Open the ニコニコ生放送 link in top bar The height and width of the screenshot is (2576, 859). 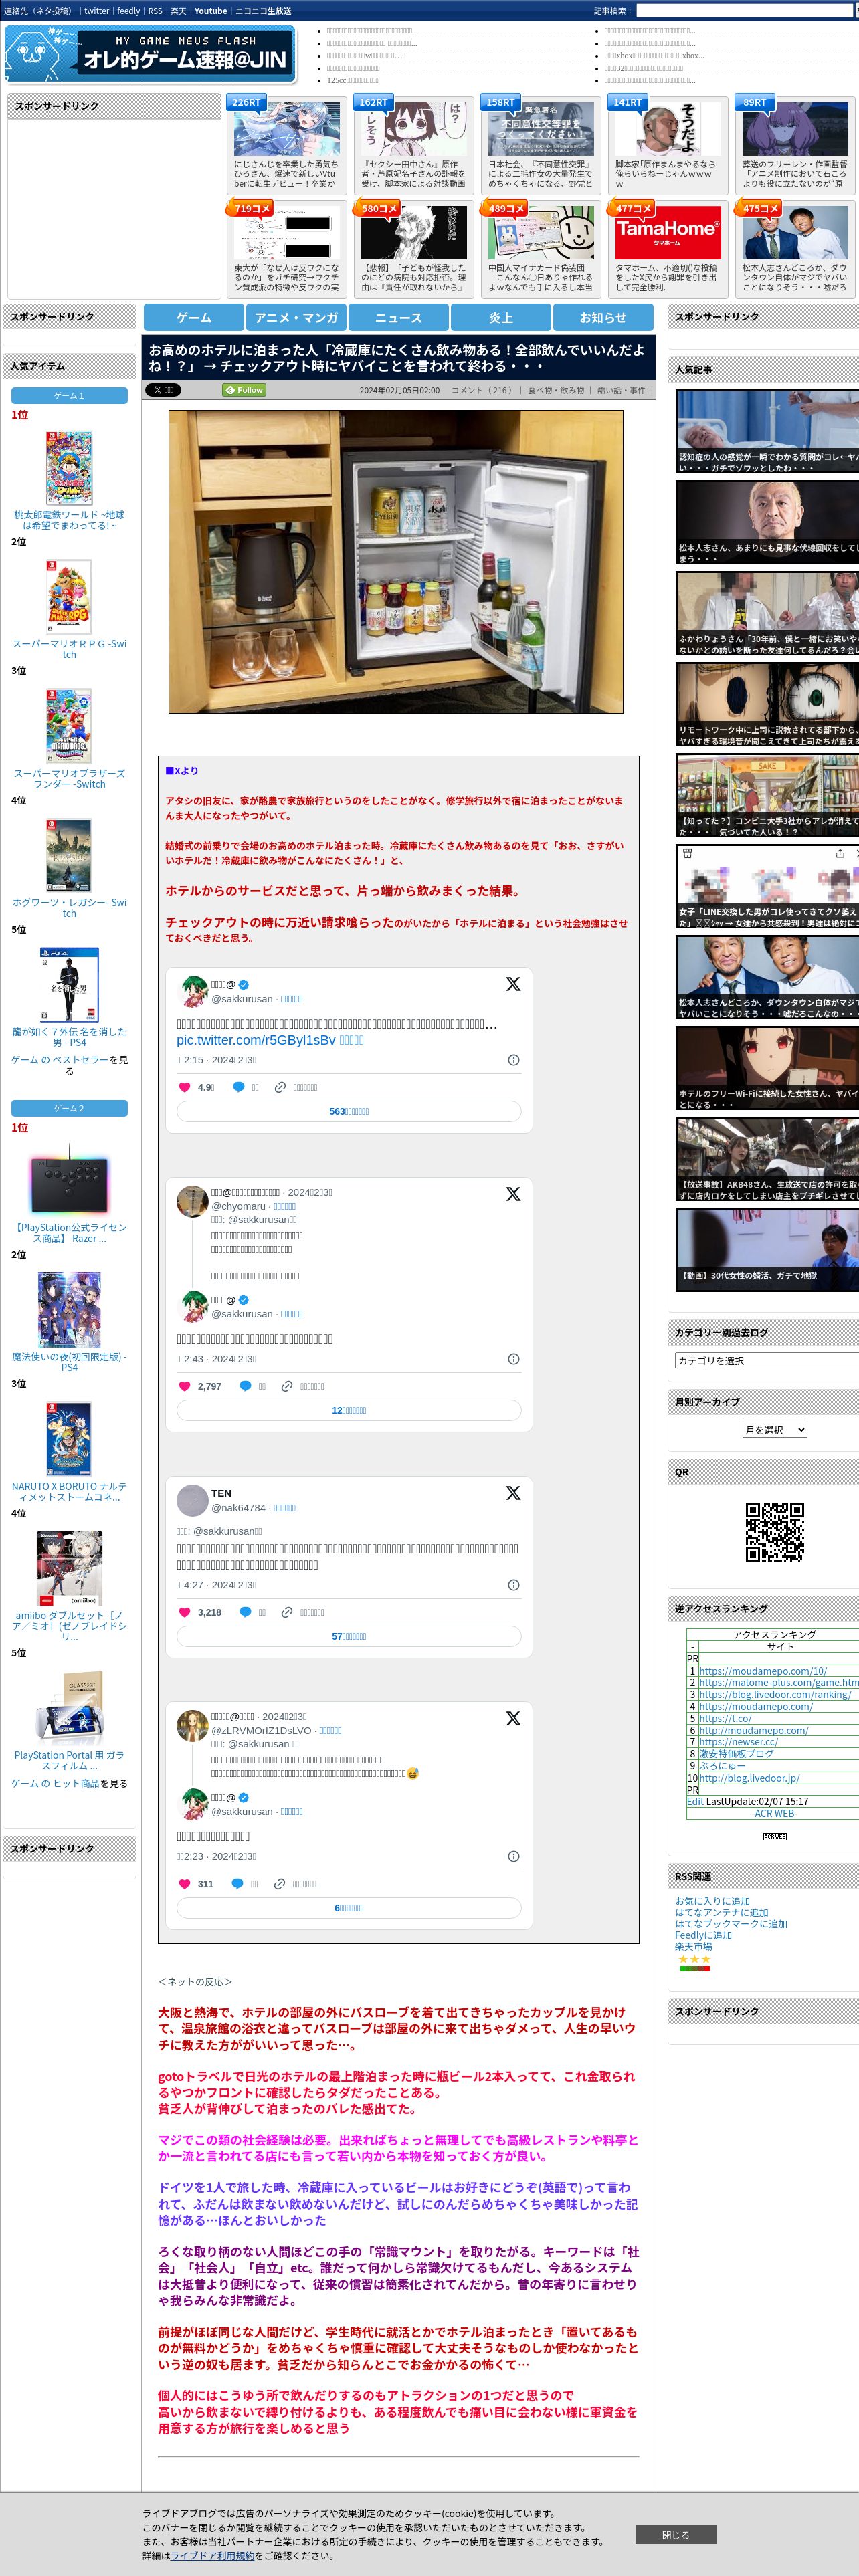click(263, 11)
